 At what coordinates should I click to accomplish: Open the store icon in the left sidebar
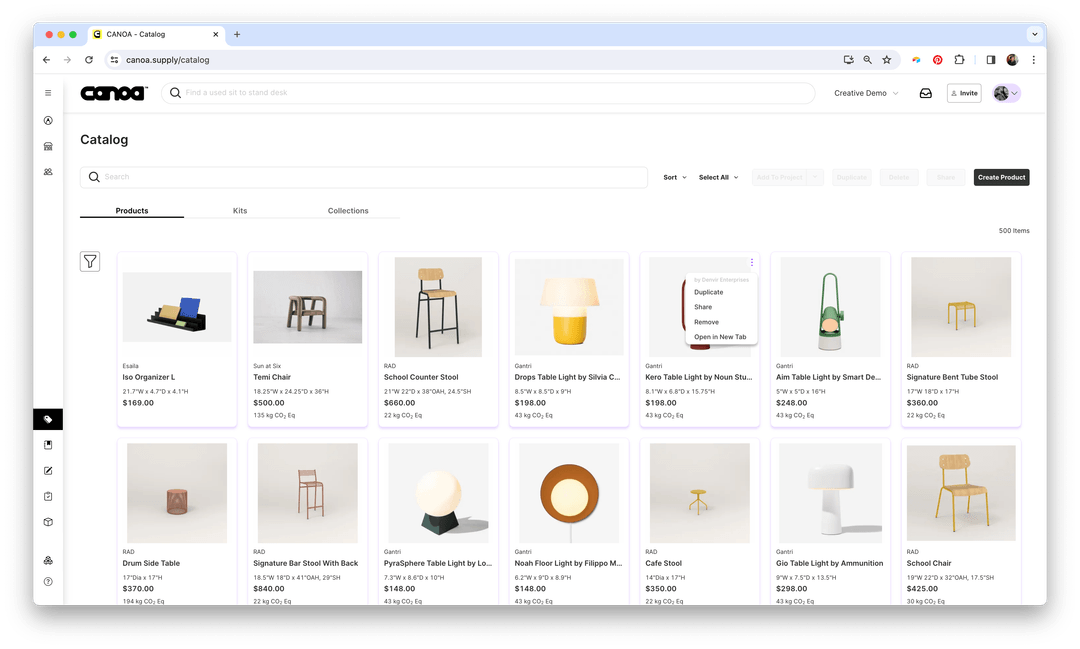pyautogui.click(x=48, y=146)
